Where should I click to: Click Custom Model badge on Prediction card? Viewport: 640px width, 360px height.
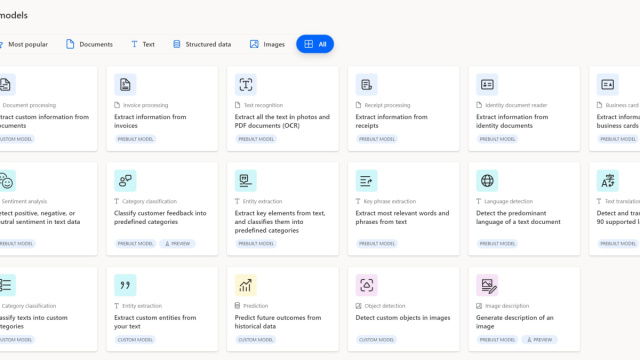coord(256,340)
